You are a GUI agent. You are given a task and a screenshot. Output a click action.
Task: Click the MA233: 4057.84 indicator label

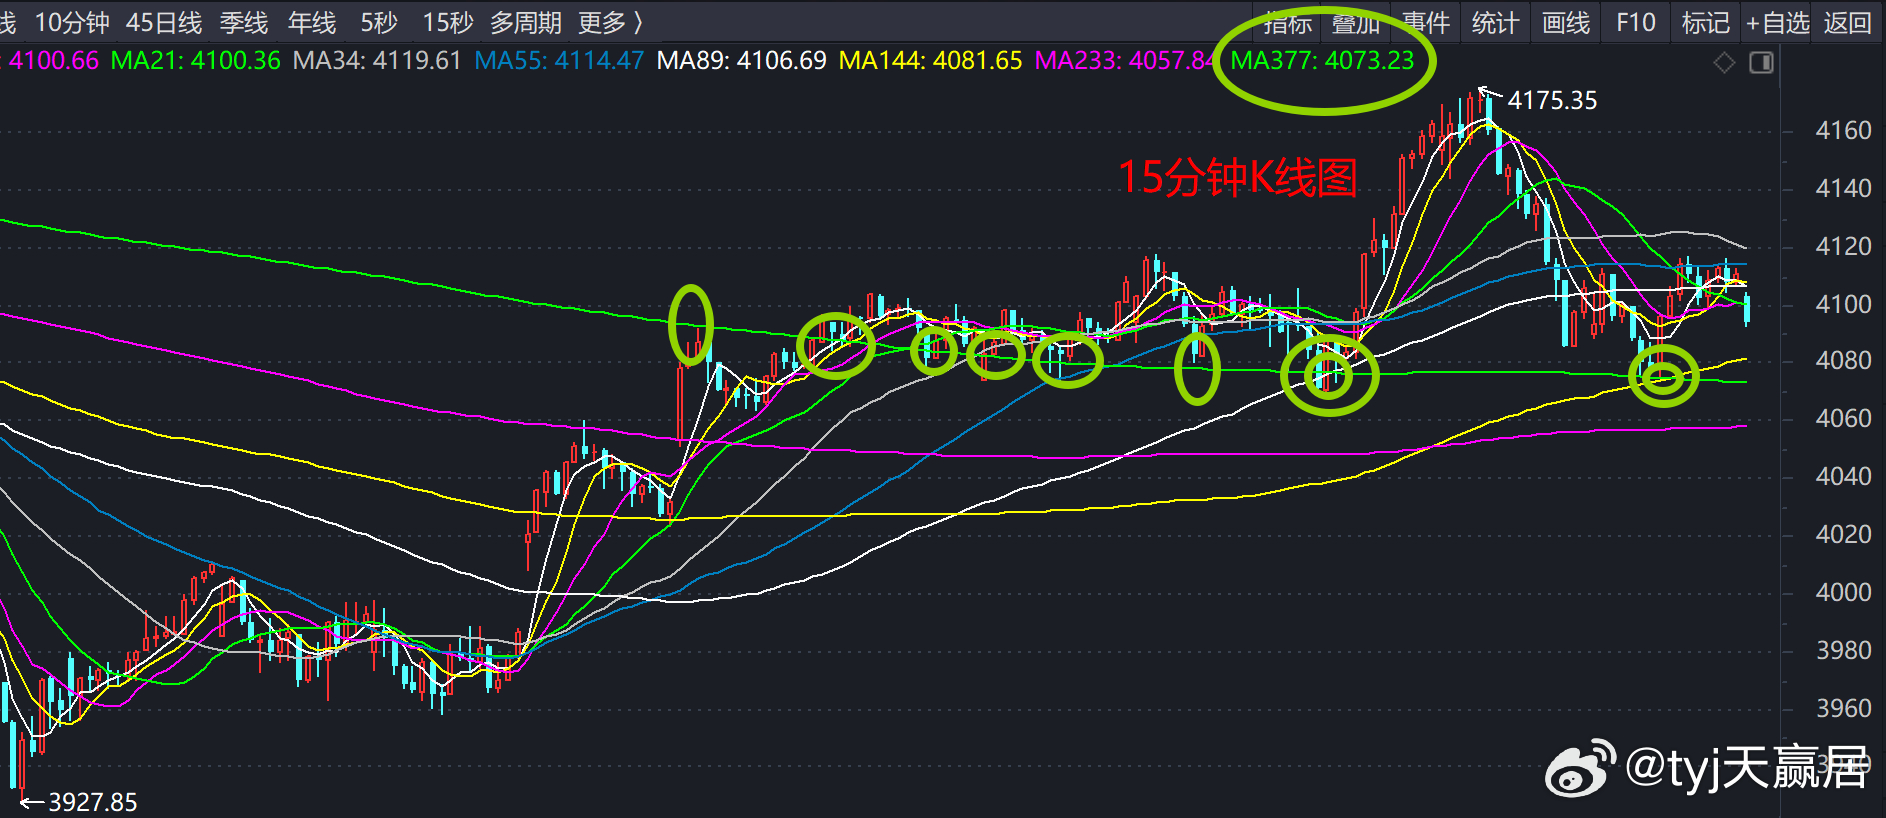click(x=1125, y=60)
